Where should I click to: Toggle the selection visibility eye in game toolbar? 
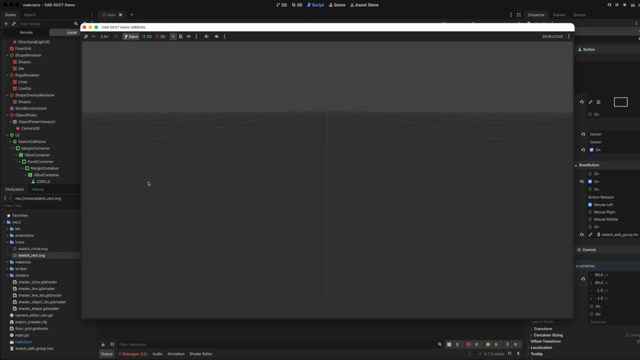pos(189,37)
